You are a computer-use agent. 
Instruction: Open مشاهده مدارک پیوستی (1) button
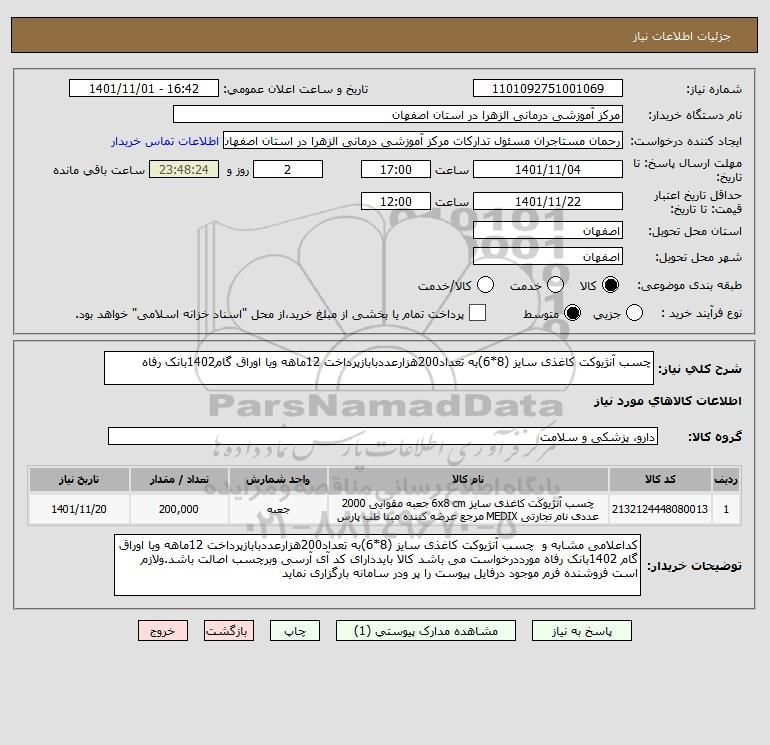click(426, 631)
